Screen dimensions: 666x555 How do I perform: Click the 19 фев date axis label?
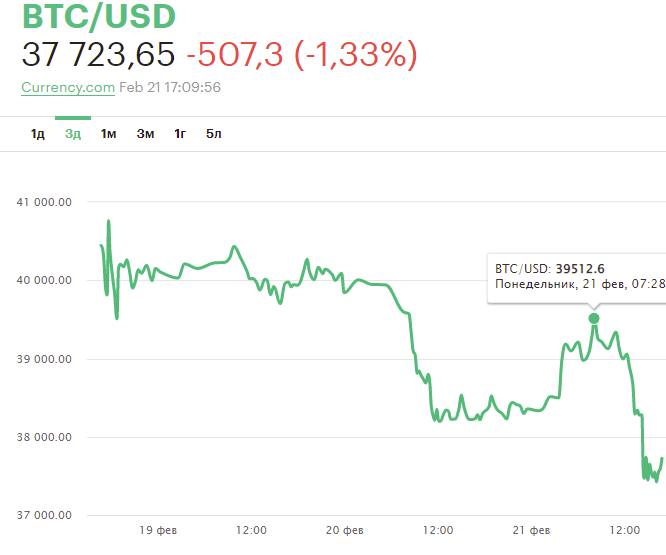pos(158,530)
